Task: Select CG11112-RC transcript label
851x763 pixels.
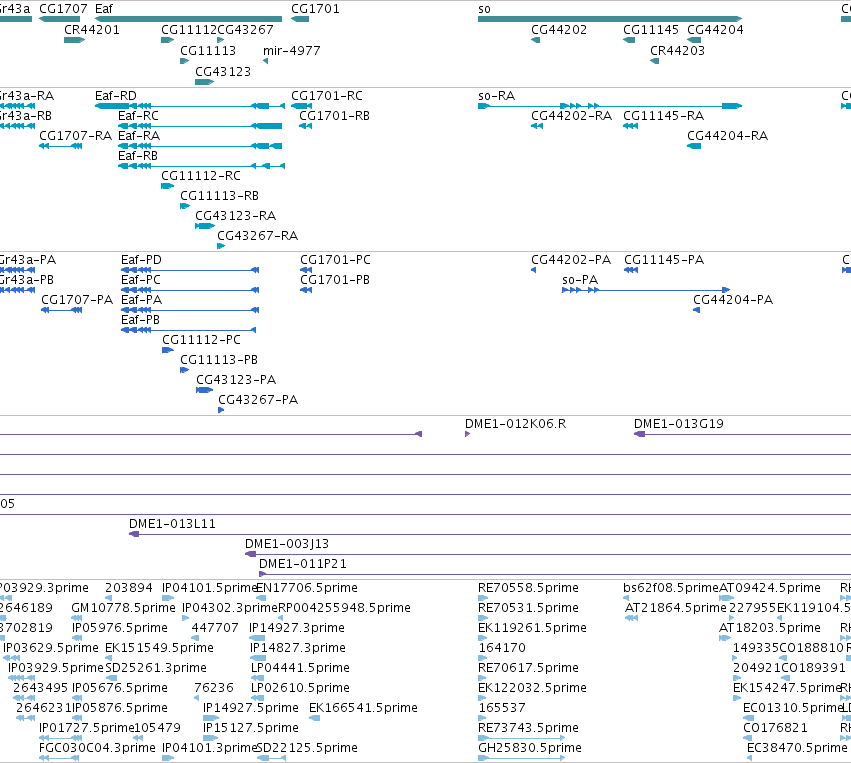Action: click(201, 176)
